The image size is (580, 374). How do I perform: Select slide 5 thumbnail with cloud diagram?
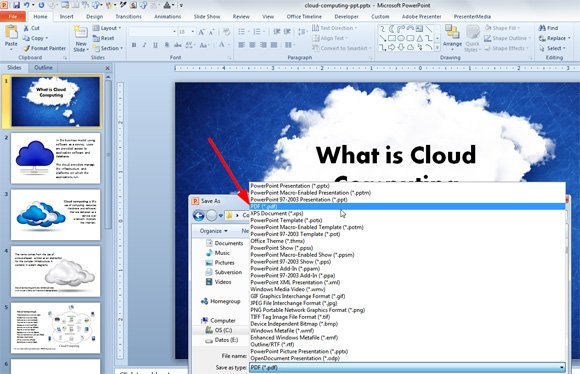[55, 328]
